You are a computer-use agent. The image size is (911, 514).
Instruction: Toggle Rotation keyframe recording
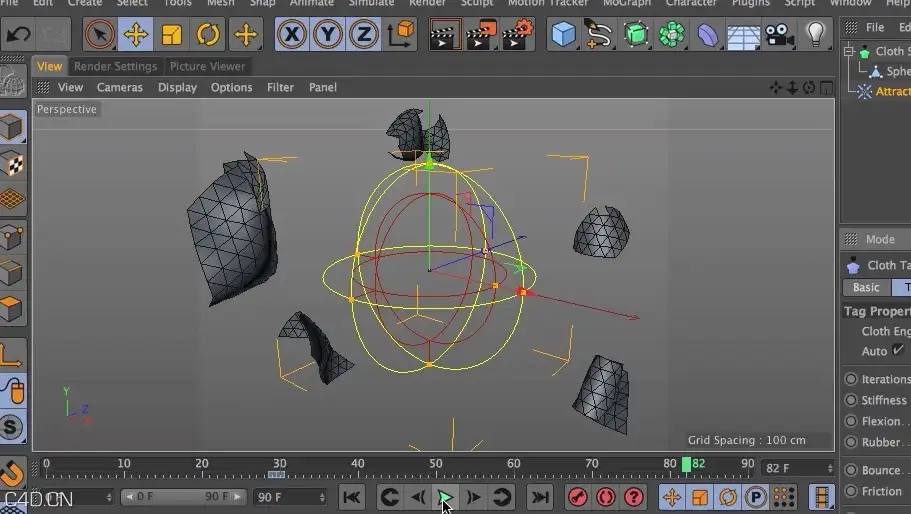click(728, 497)
